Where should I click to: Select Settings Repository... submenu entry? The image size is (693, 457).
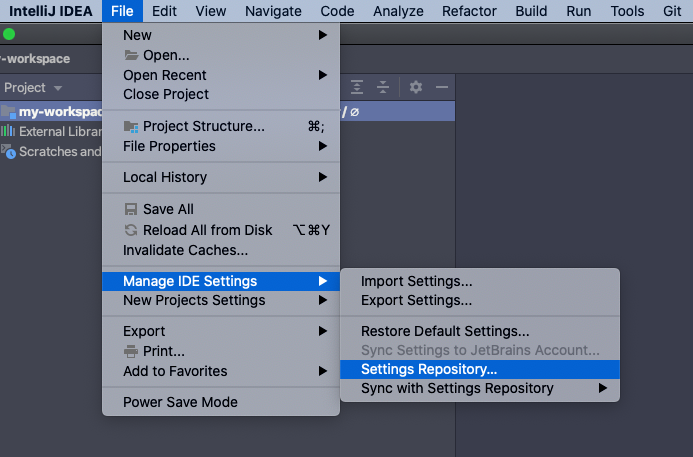(480, 369)
